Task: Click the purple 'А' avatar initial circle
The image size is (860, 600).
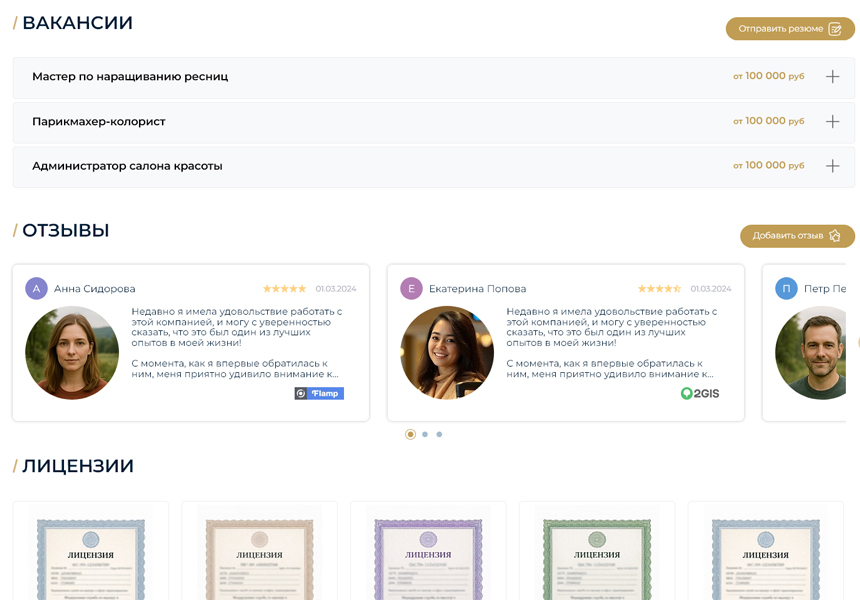Action: pos(37,287)
